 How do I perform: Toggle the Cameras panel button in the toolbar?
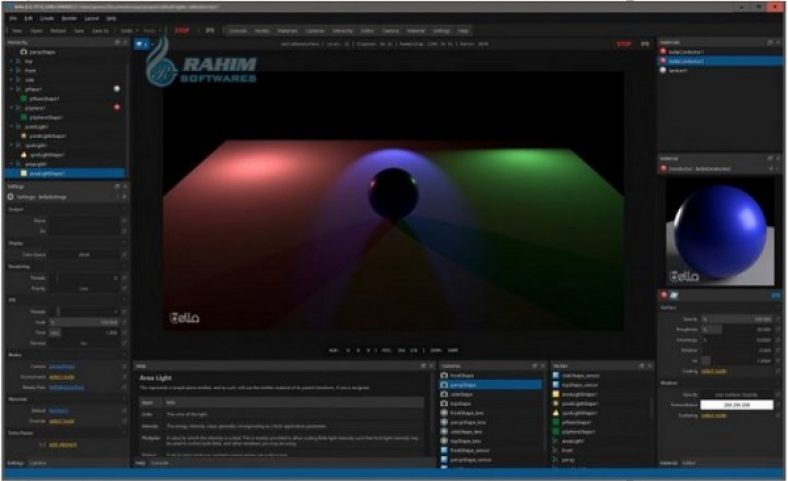click(x=315, y=31)
